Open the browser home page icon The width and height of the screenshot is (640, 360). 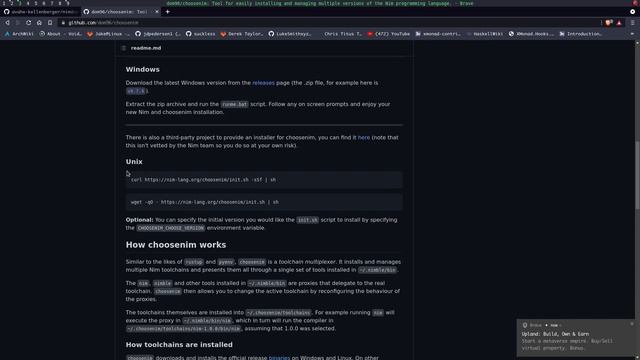(39, 23)
